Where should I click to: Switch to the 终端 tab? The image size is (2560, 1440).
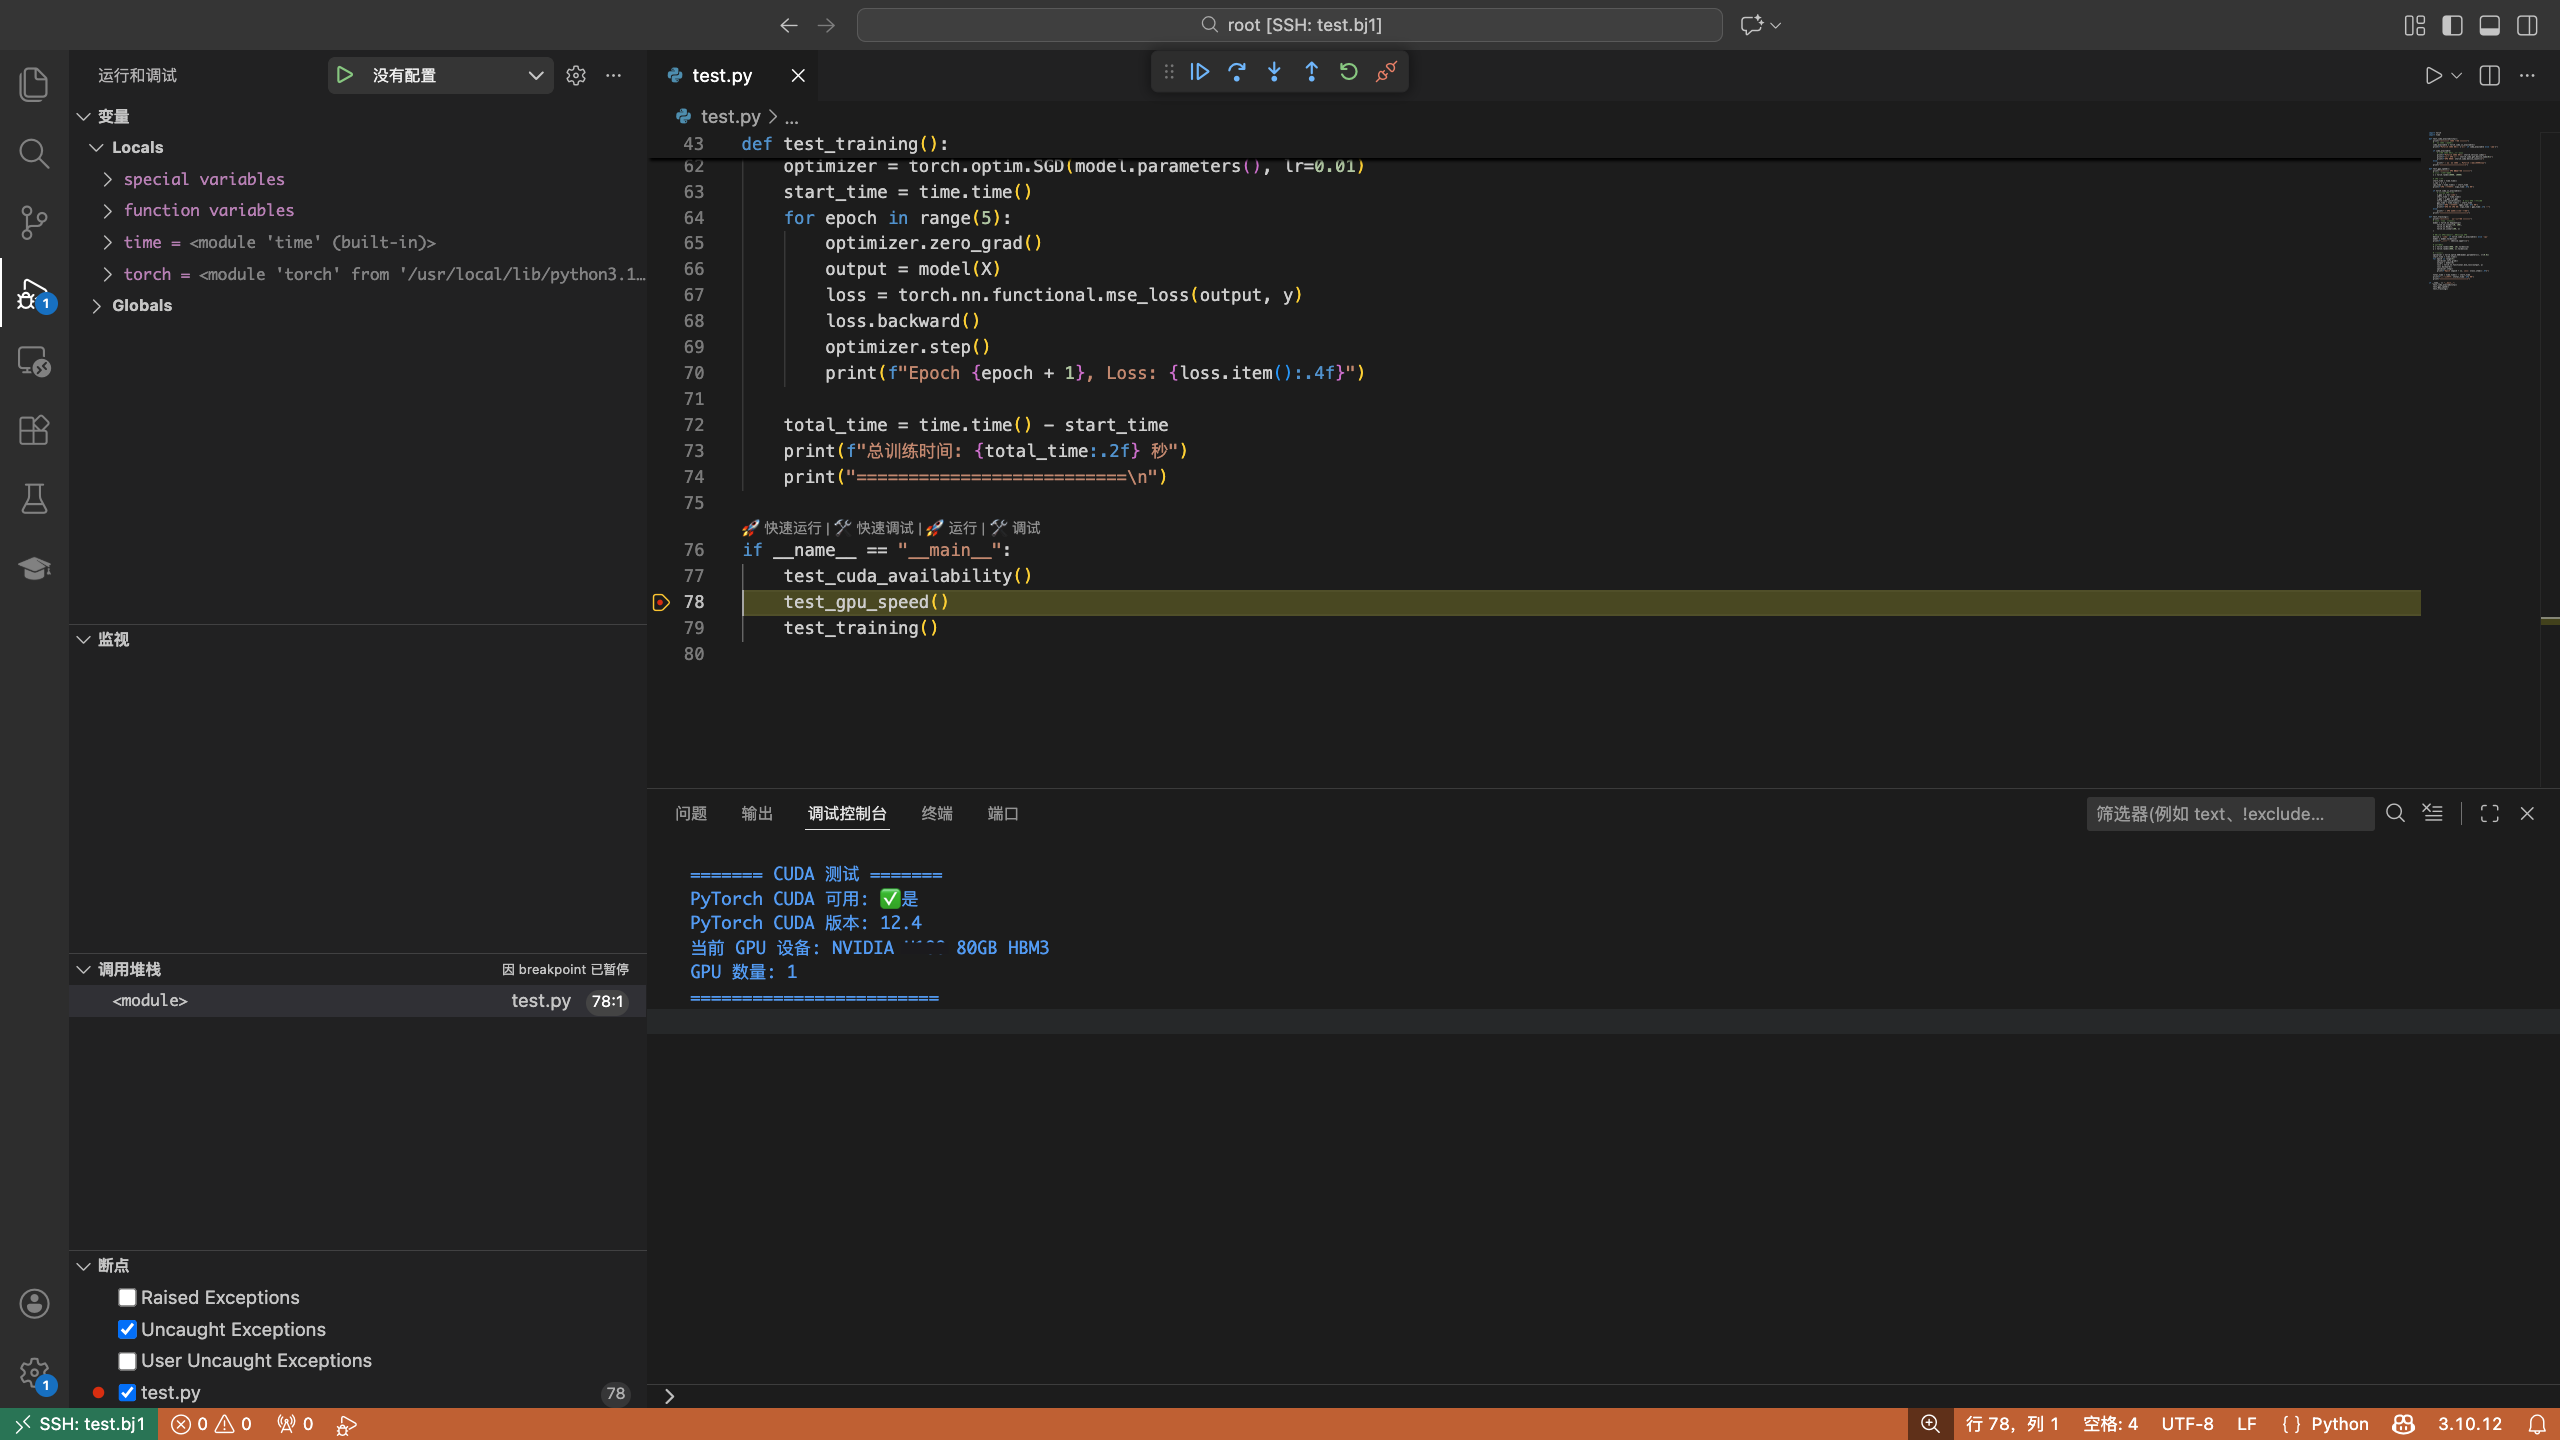(x=936, y=814)
